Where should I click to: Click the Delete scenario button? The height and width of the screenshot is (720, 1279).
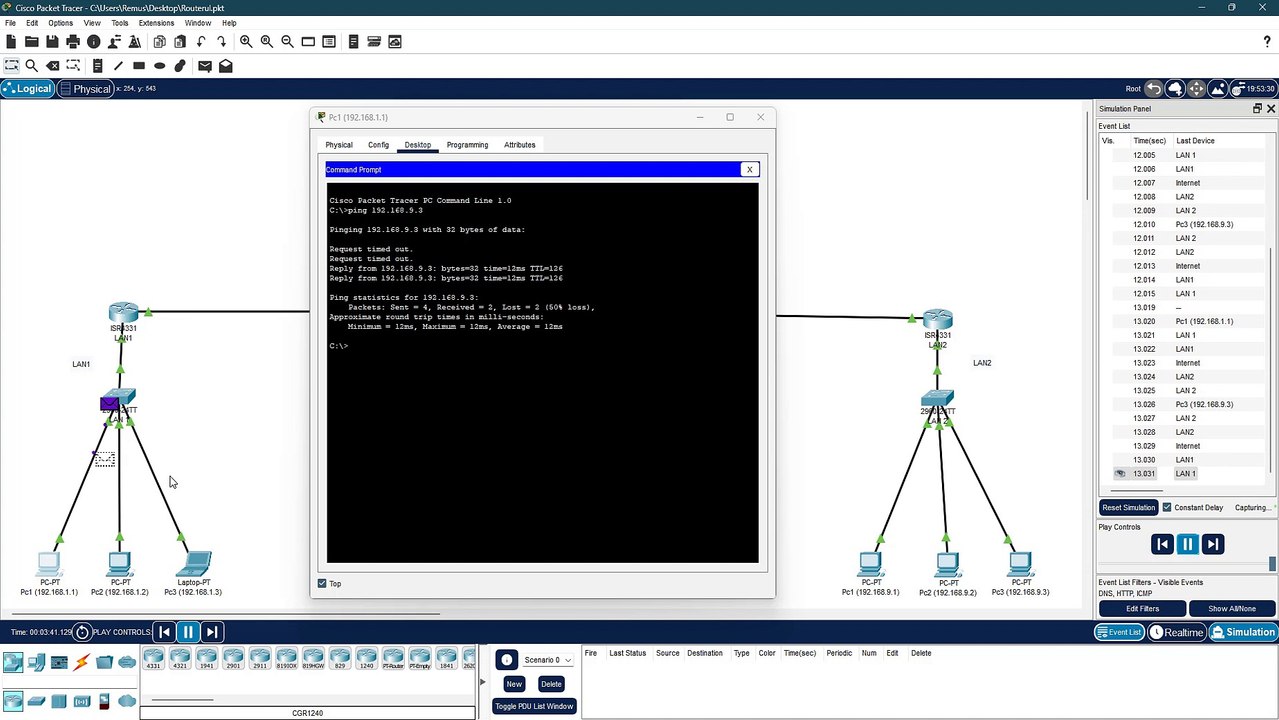[x=551, y=684]
